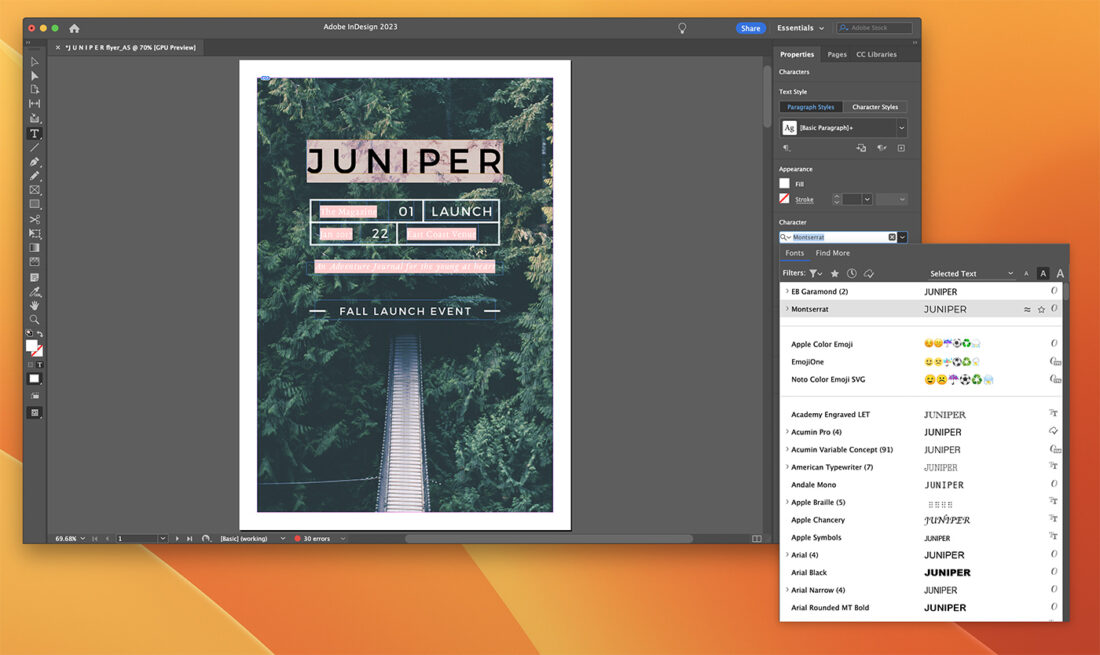This screenshot has height=655, width=1100.
Task: Enable the small font preview size
Action: point(1027,273)
